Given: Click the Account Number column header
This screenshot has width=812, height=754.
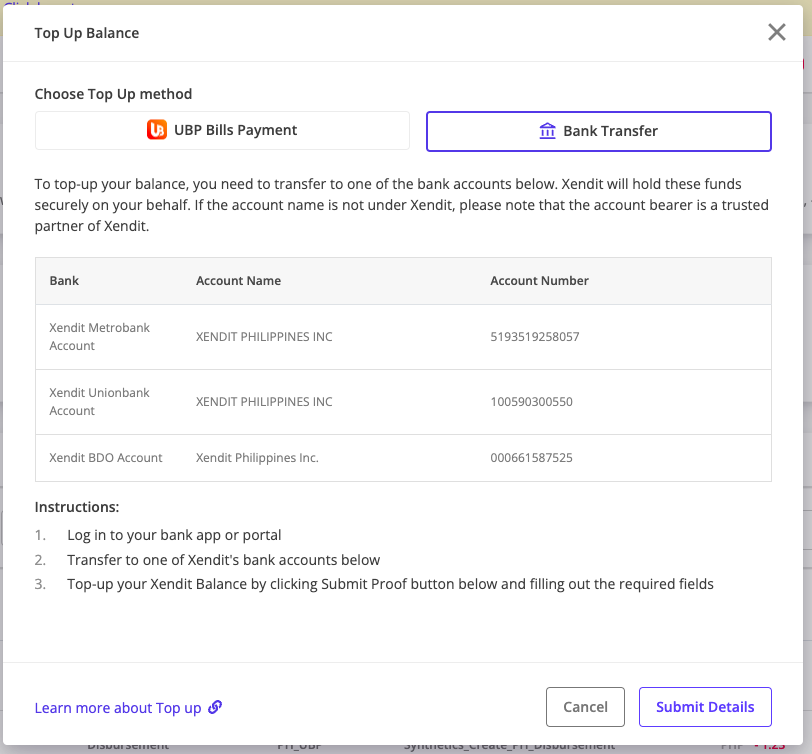Looking at the screenshot, I should (x=540, y=281).
